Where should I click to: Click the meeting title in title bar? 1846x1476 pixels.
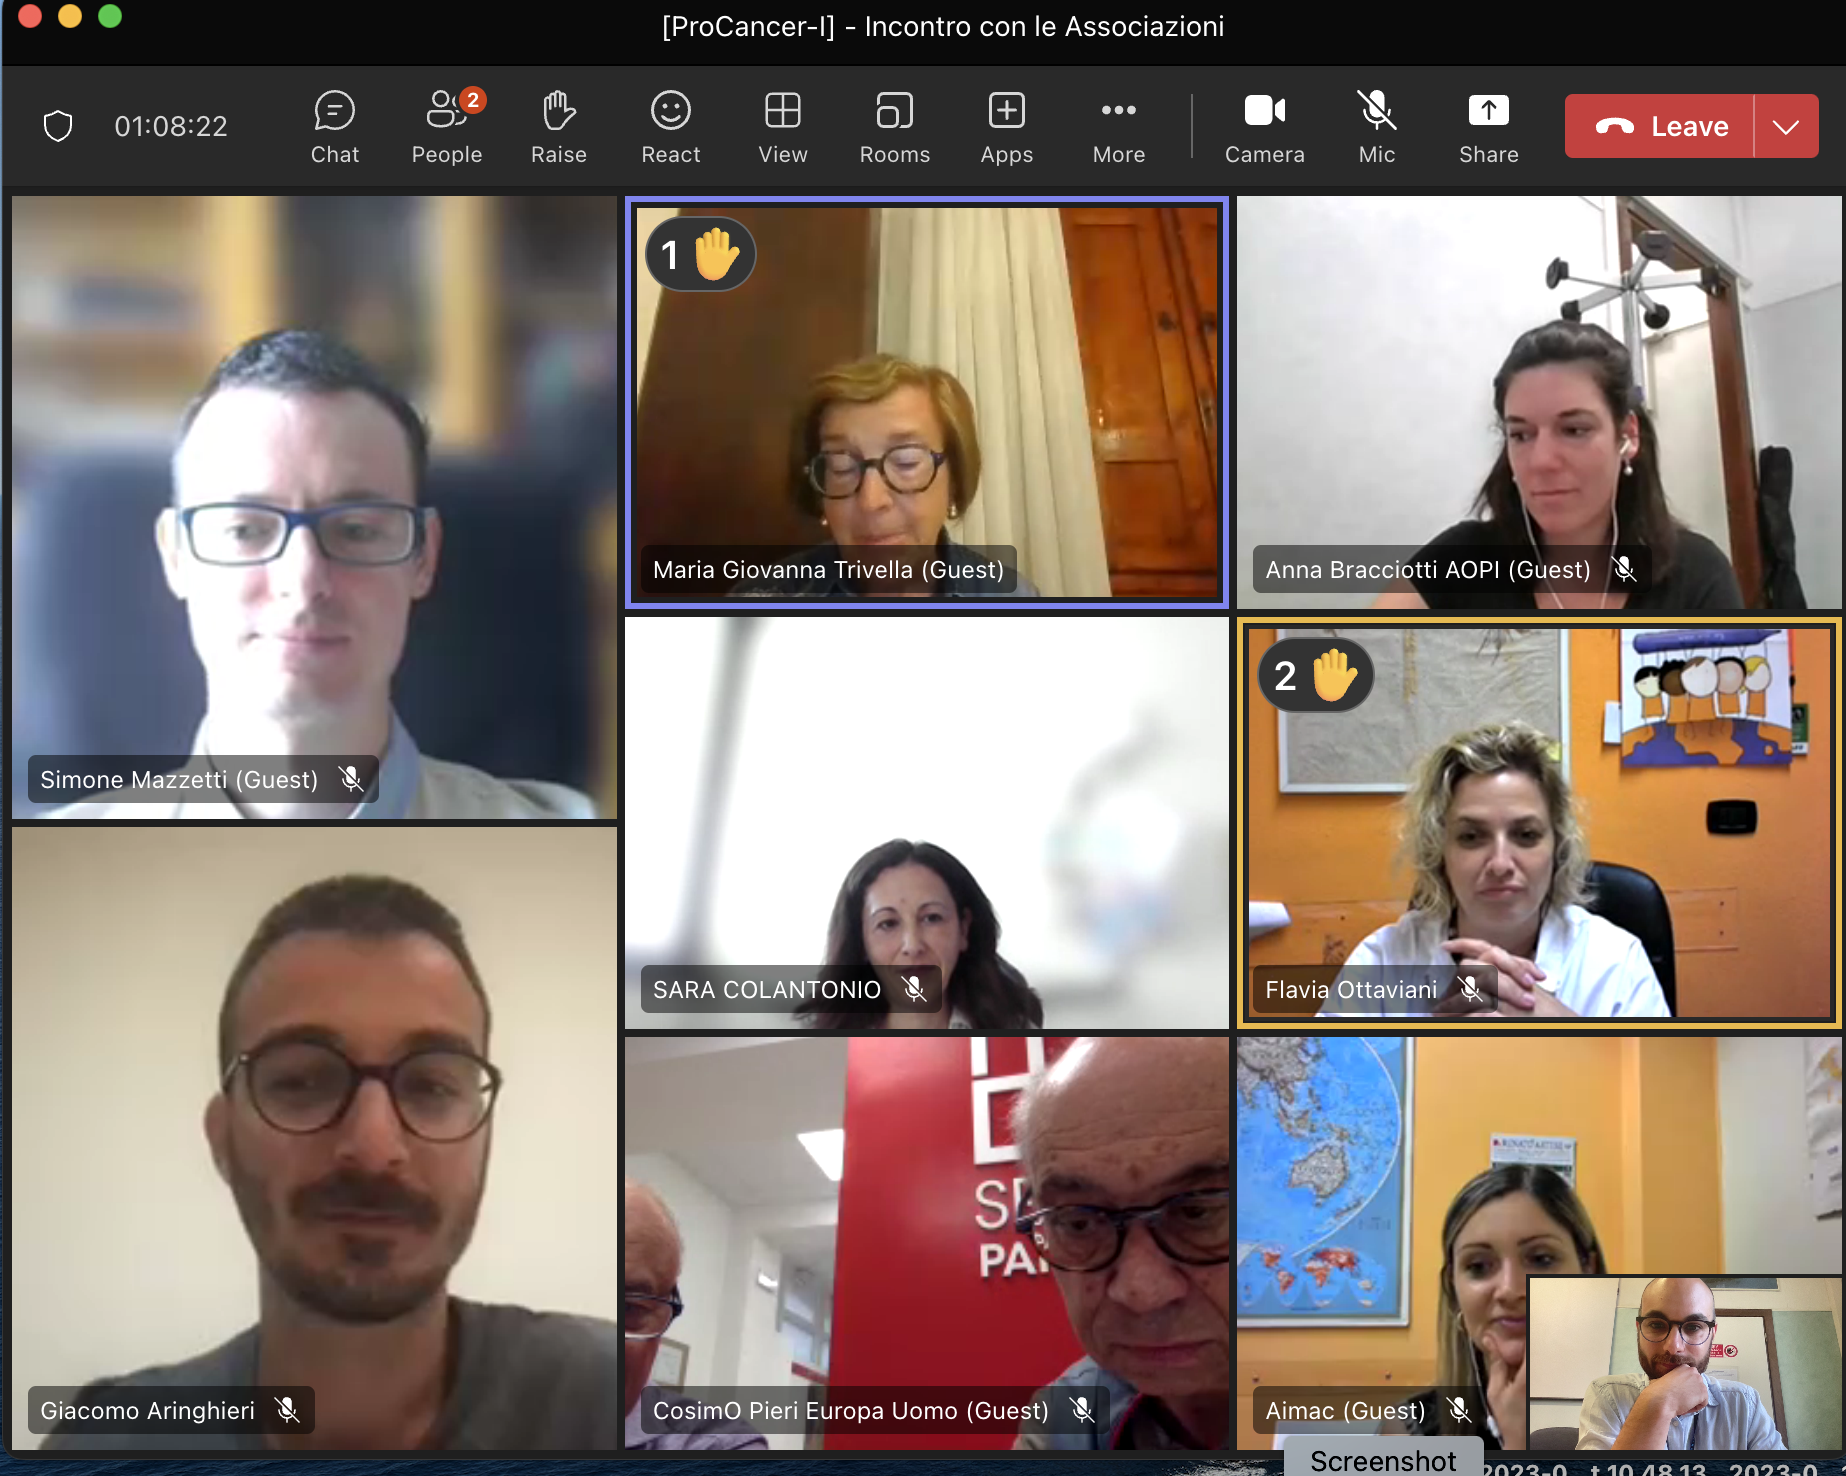tap(943, 26)
